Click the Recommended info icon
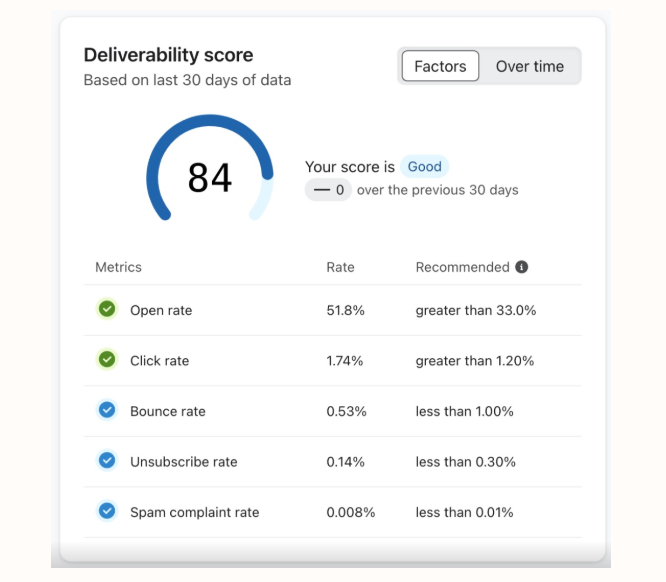This screenshot has width=666, height=582. (x=522, y=267)
